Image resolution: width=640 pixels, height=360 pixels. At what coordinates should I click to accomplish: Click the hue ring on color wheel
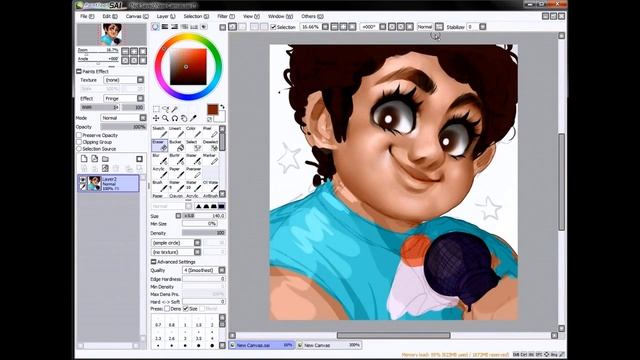(x=189, y=38)
